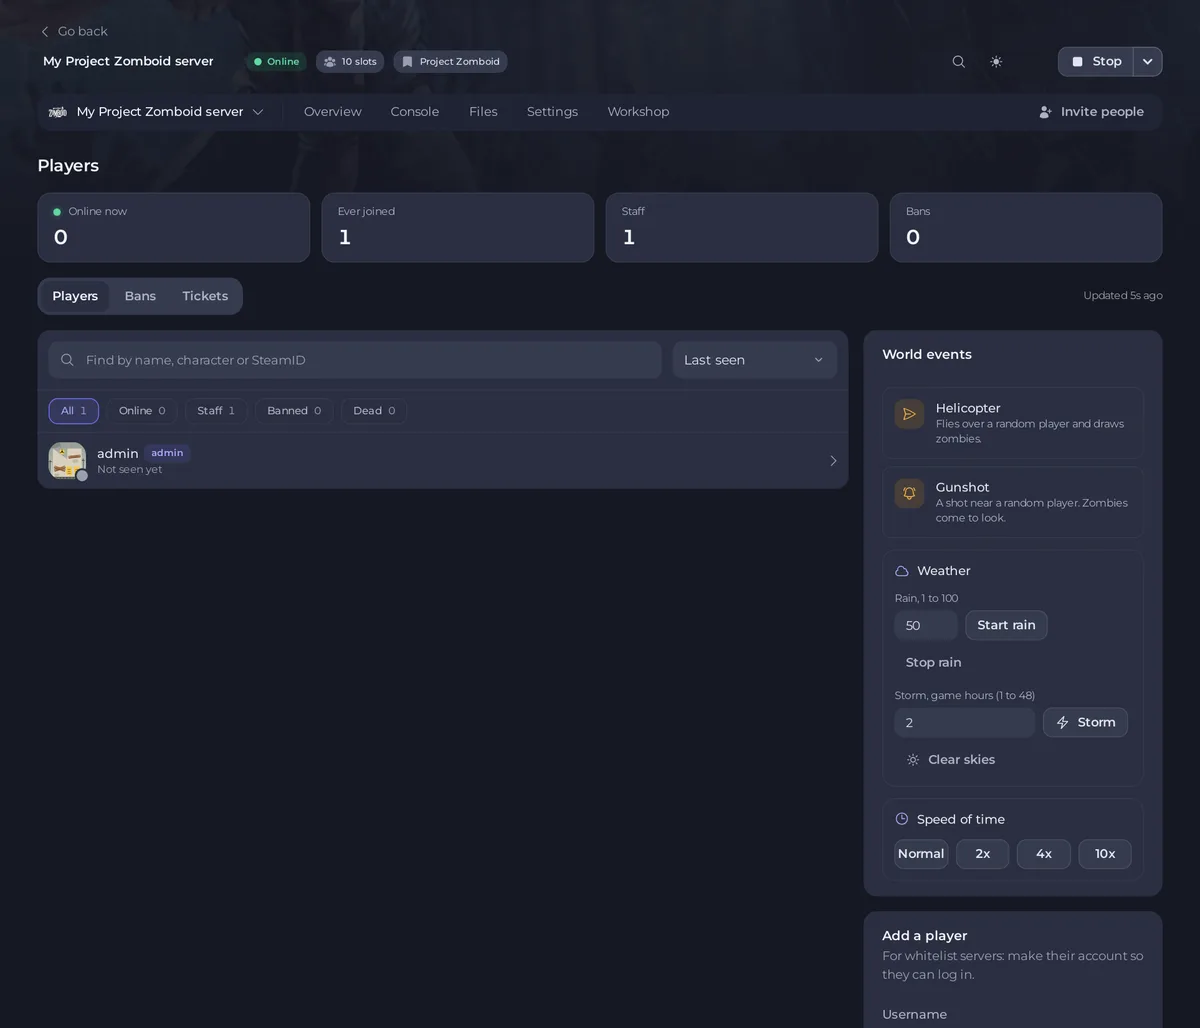Expand admin player row chevron
The width and height of the screenshot is (1200, 1028).
click(833, 461)
